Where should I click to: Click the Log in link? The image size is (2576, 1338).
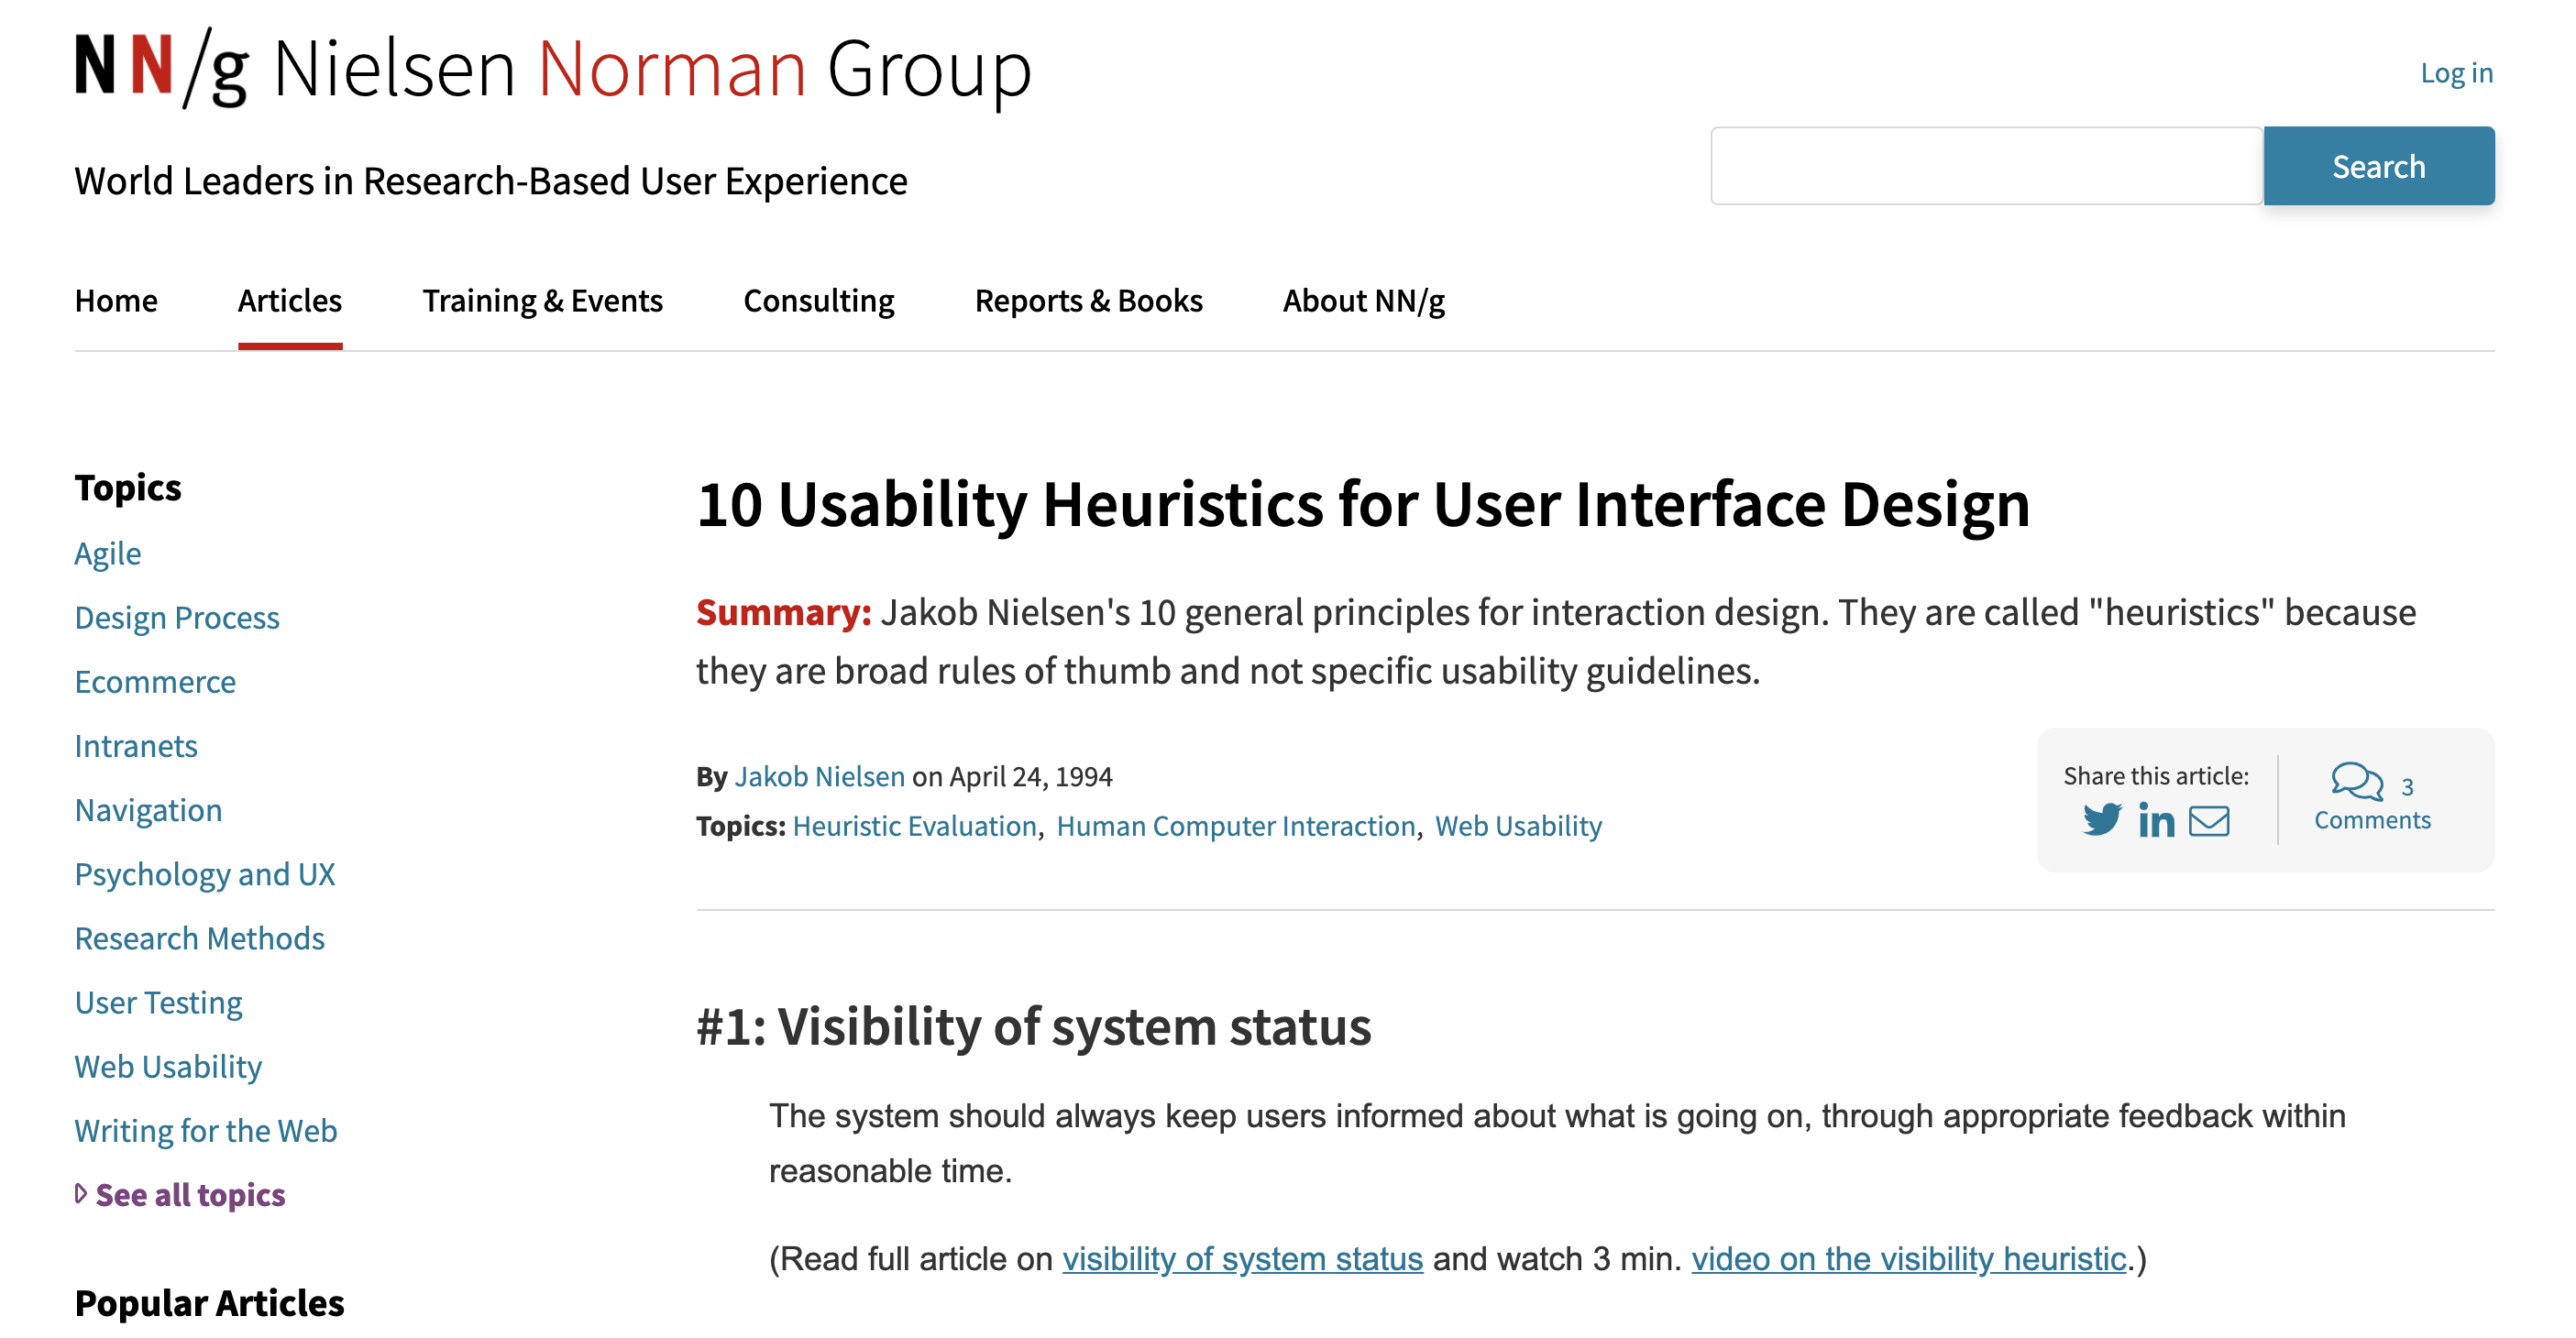2455,72
